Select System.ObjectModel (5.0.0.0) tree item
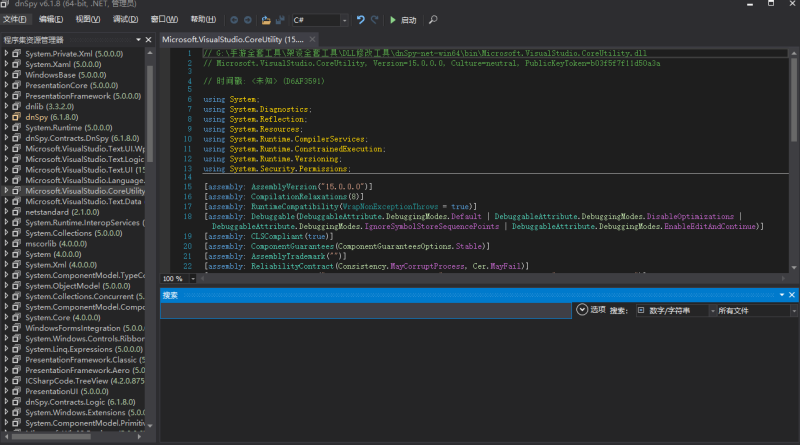Image resolution: width=800 pixels, height=445 pixels. [78, 286]
